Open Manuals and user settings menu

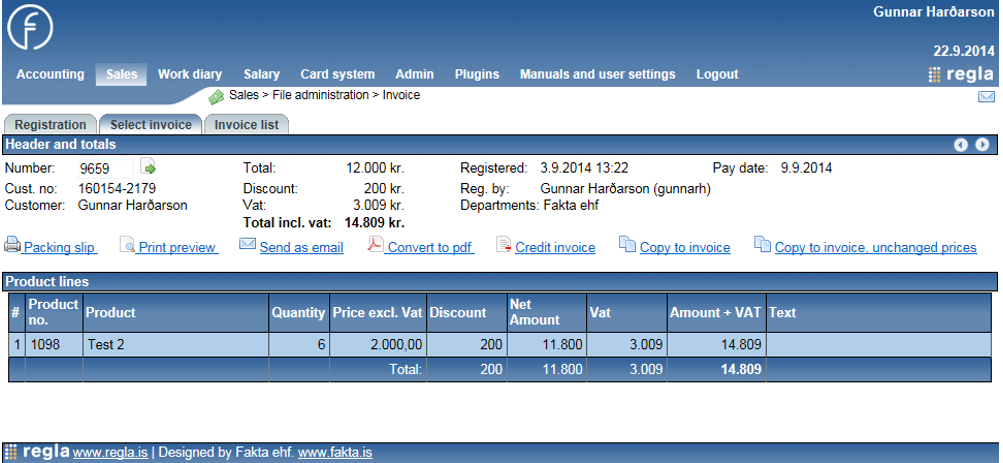(x=597, y=74)
